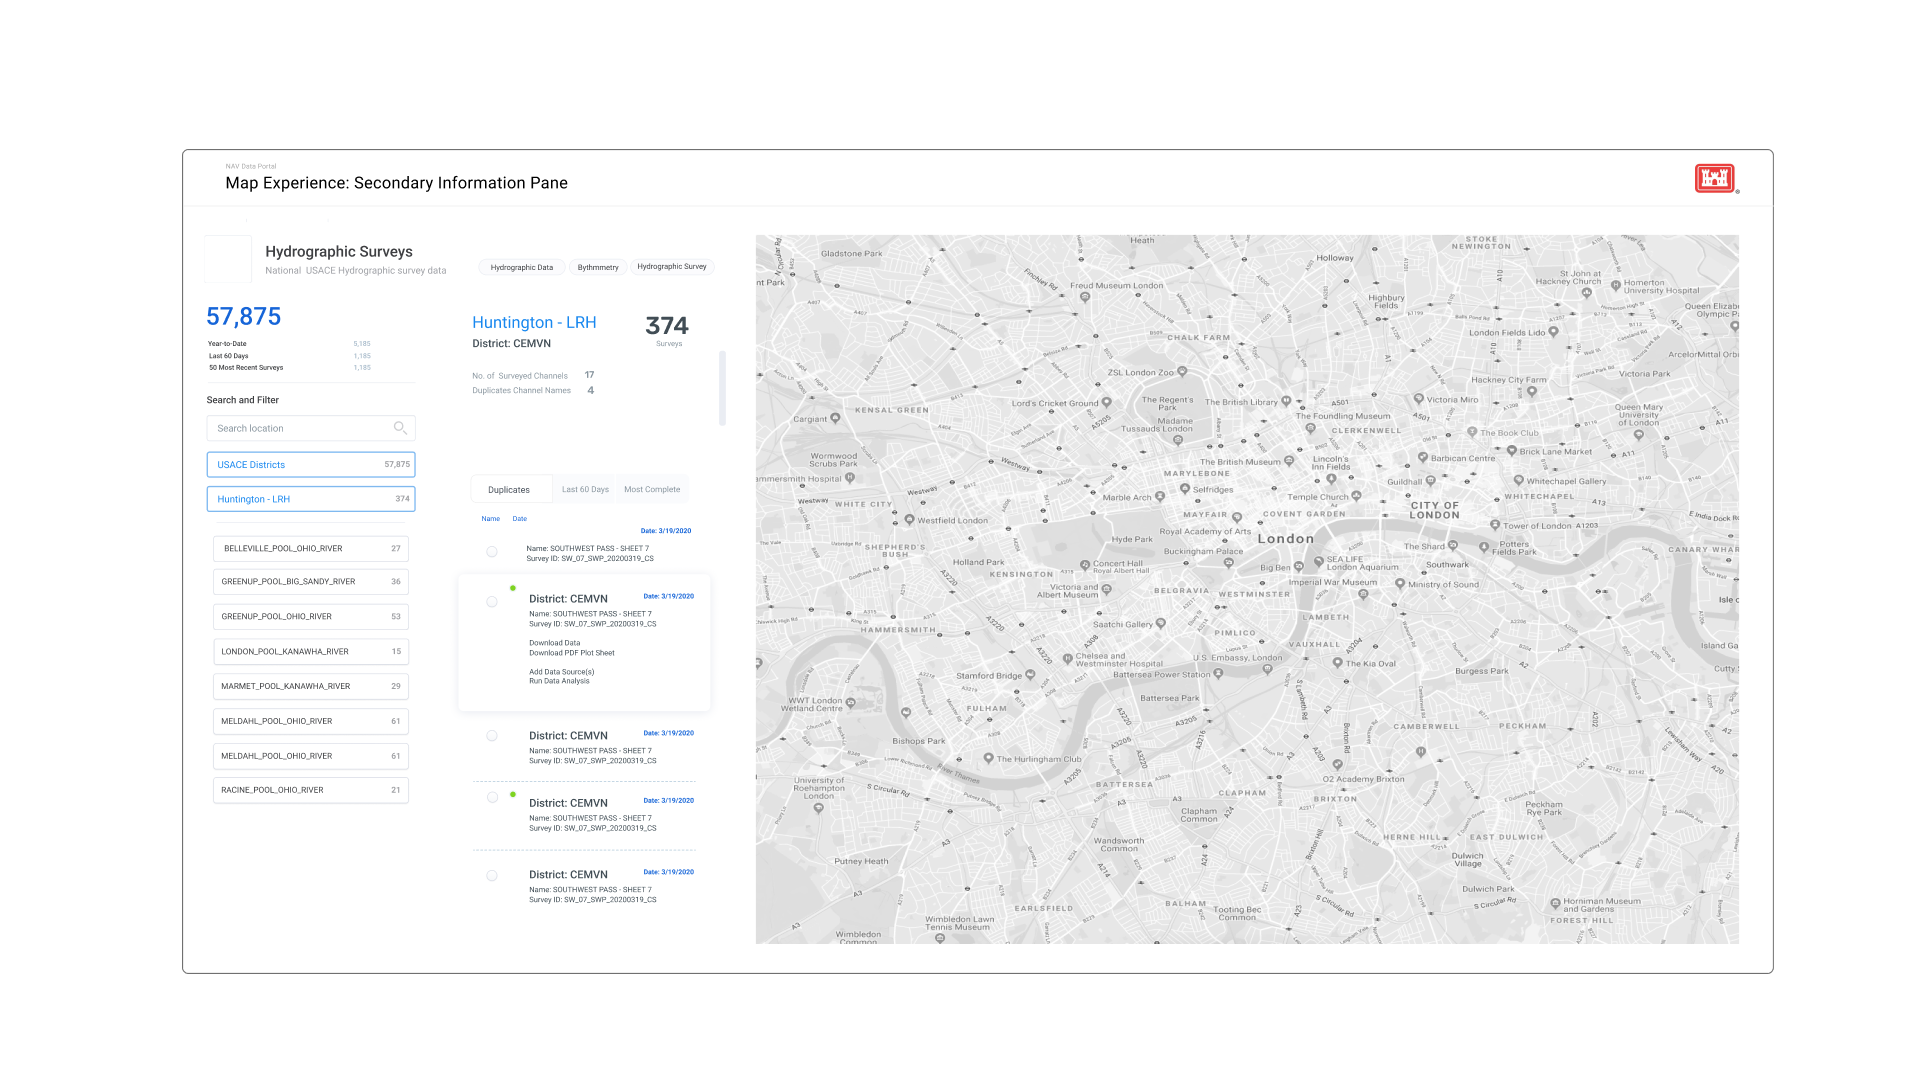Select the Stamford Bridge map pin
Screen dimensions: 1920x1075
(1030, 675)
